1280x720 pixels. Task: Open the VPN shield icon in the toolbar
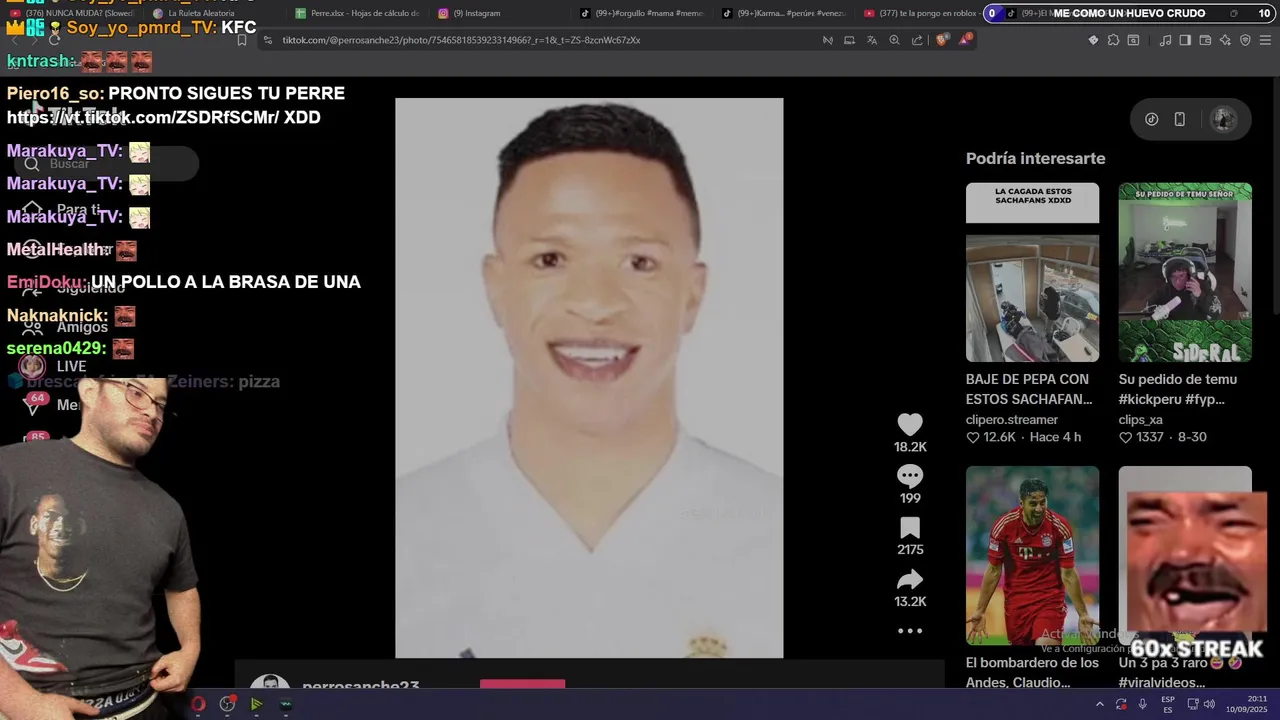click(1245, 40)
